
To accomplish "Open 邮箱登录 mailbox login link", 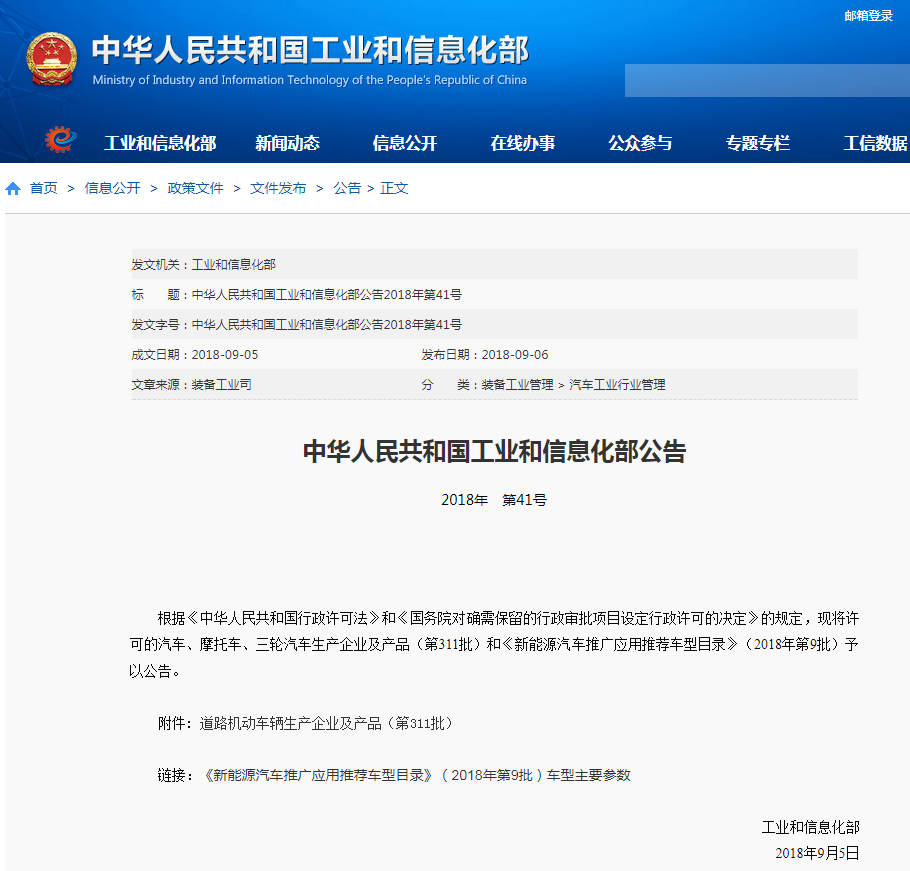I will pos(867,16).
